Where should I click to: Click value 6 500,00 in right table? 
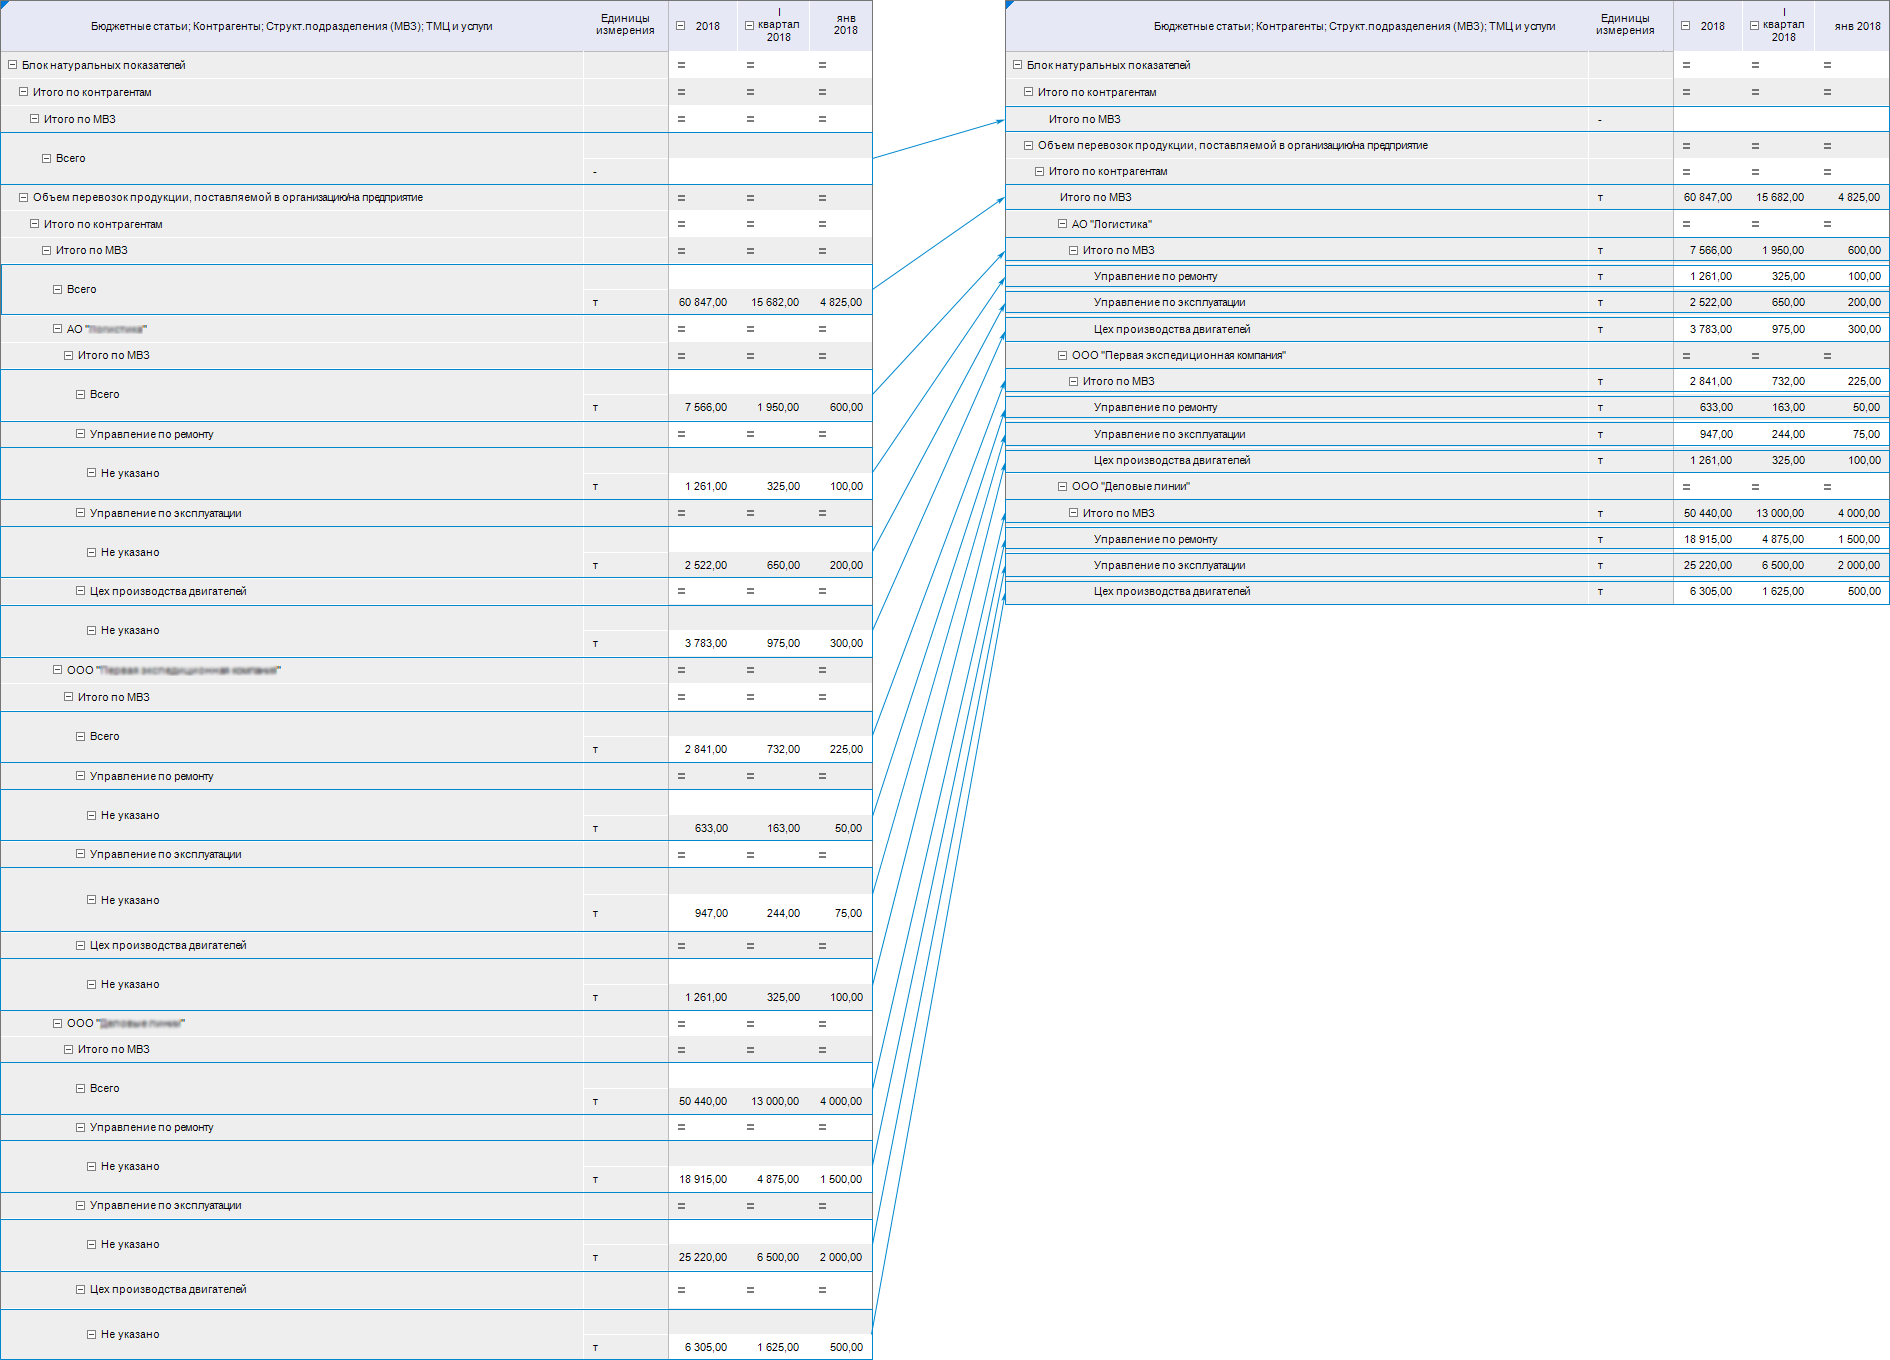tap(1783, 566)
